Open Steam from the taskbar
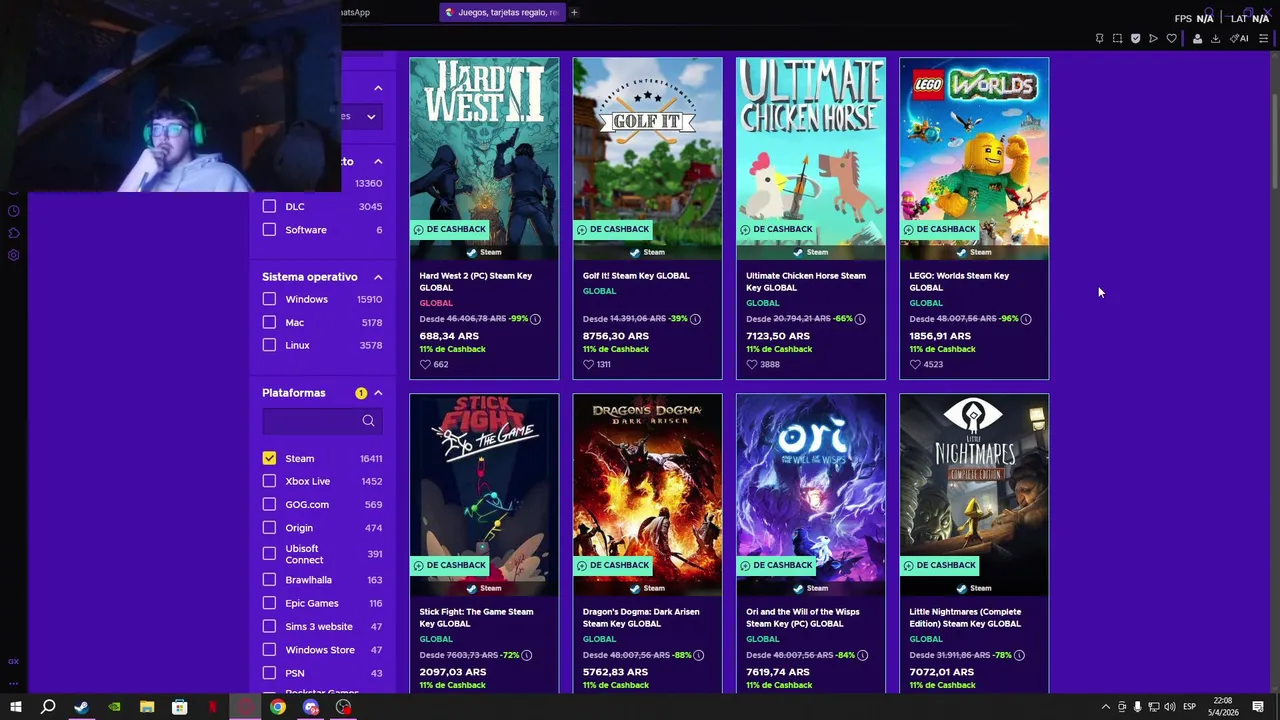 pos(81,707)
